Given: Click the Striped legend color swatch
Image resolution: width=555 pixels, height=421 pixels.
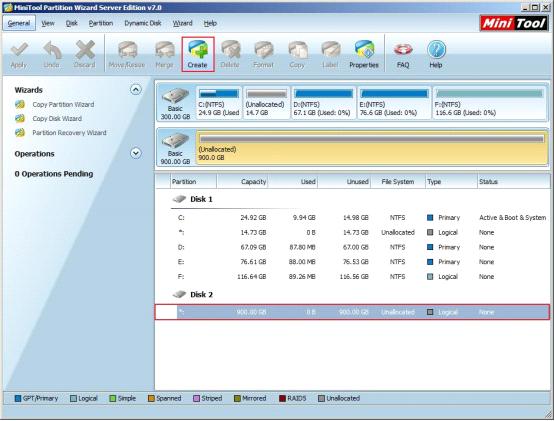Looking at the screenshot, I should (196, 398).
